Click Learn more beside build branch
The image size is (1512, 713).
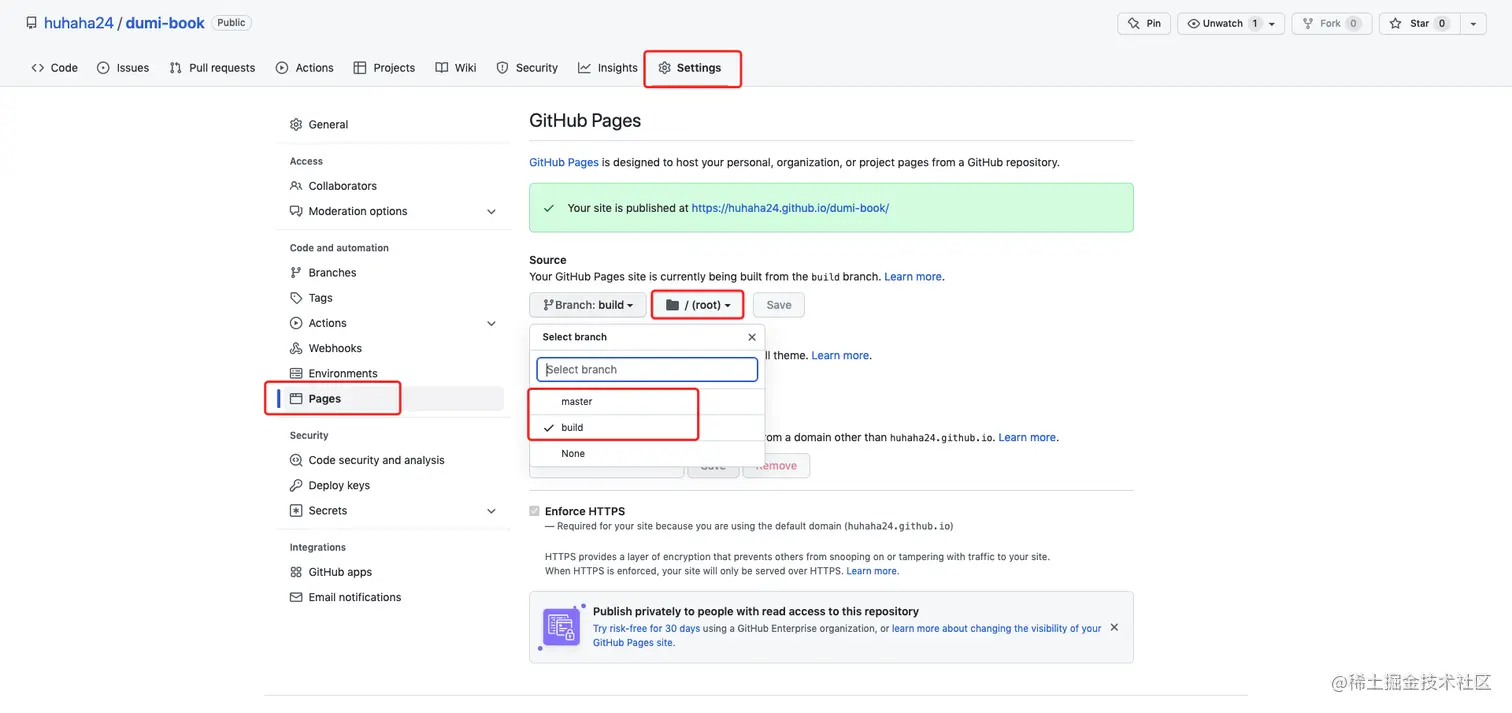pyautogui.click(x=913, y=277)
